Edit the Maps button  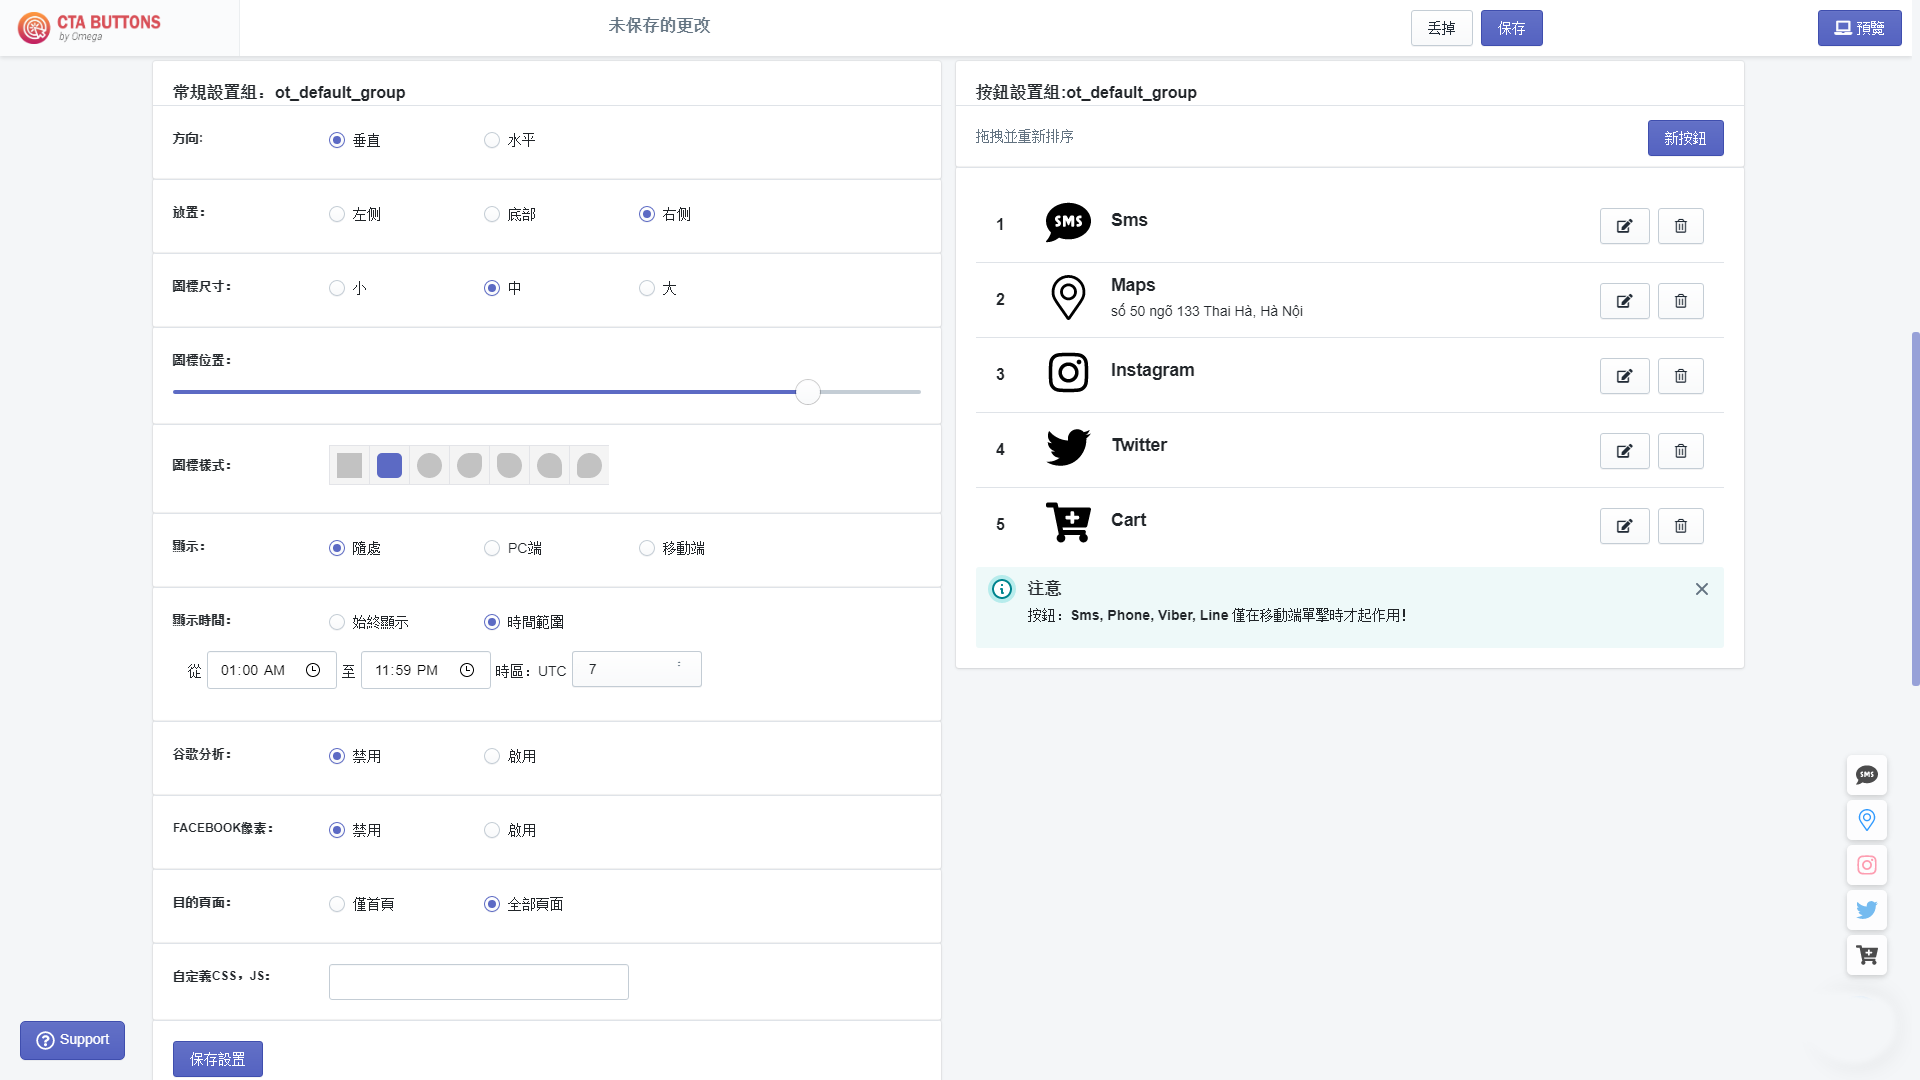pyautogui.click(x=1624, y=301)
